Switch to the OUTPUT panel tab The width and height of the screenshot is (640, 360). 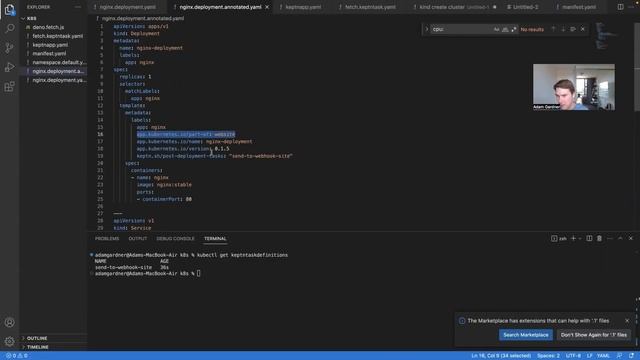[x=138, y=239]
